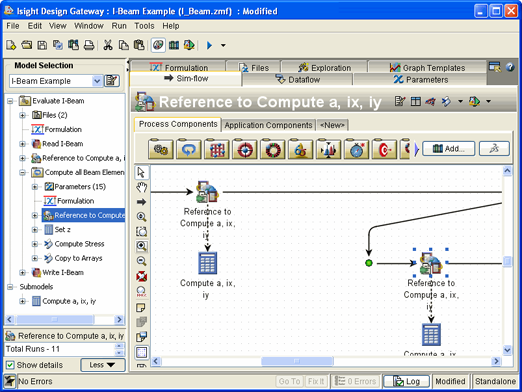Select the Six Sigma component icon
Image resolution: width=522 pixels, height=392 pixels.
coord(301,149)
